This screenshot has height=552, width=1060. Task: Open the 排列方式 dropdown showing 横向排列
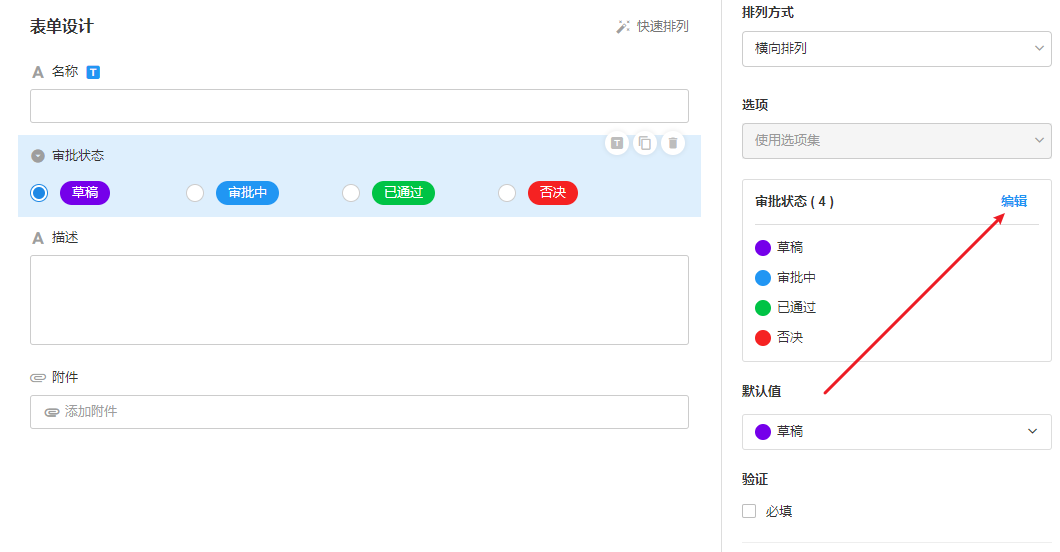tap(896, 48)
